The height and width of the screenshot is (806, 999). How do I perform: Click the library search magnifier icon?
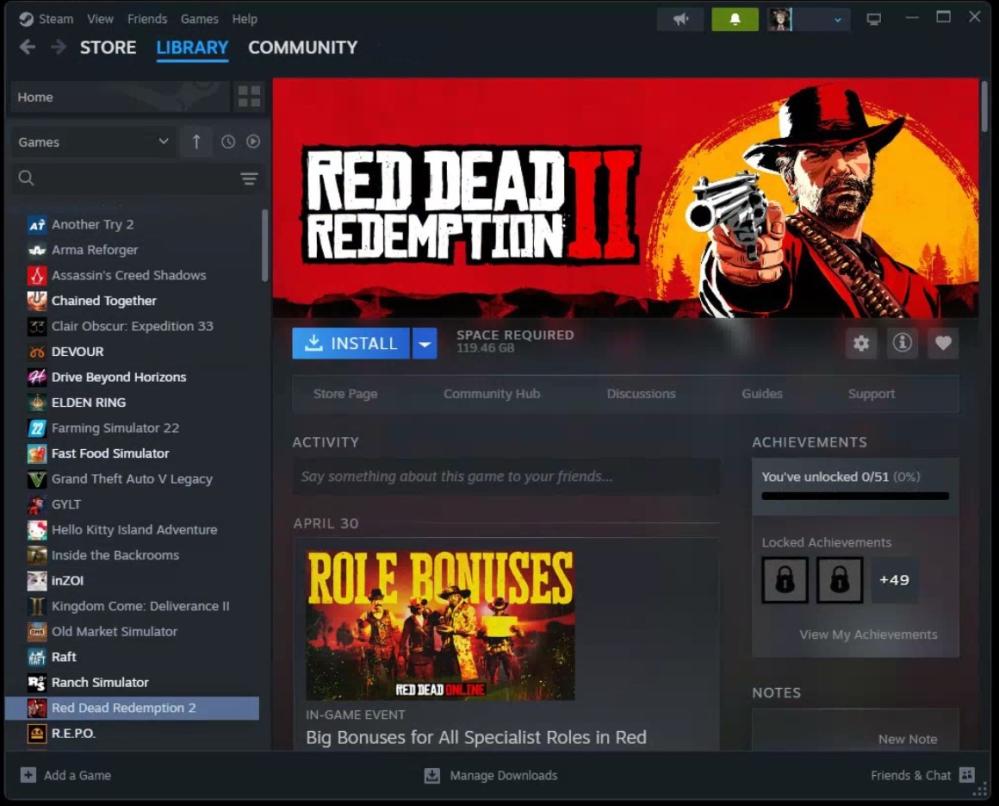point(26,178)
